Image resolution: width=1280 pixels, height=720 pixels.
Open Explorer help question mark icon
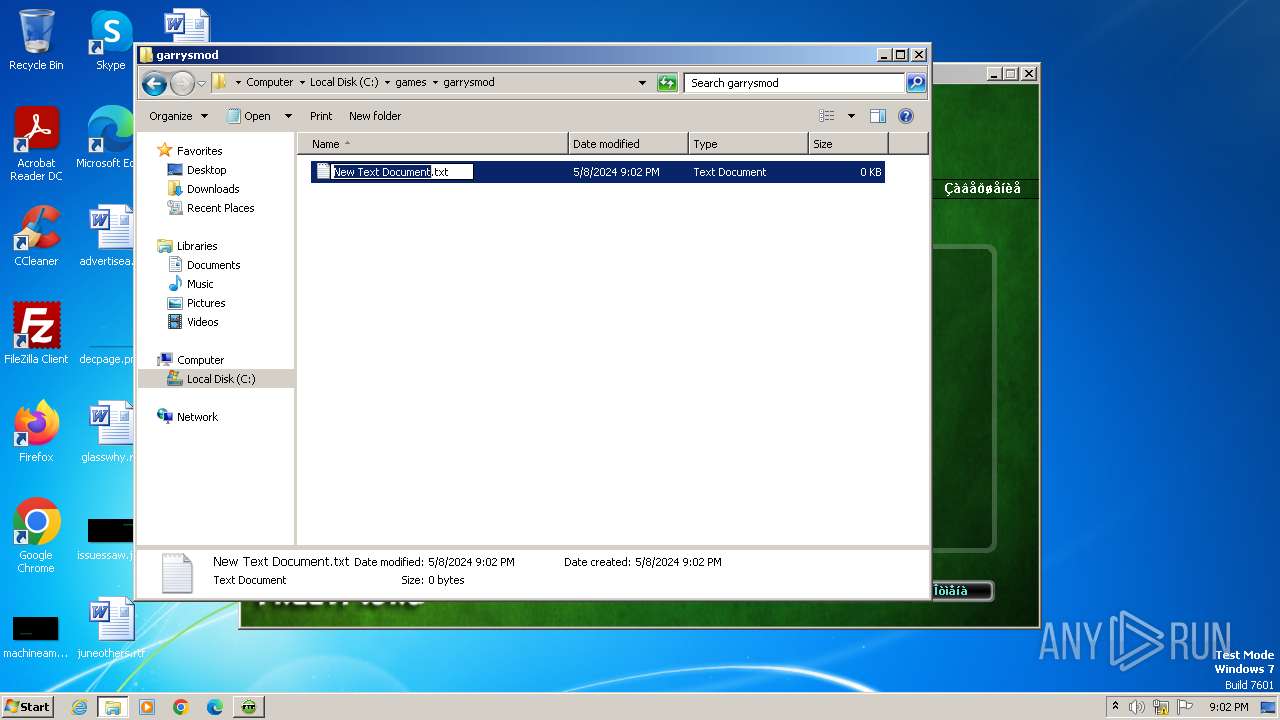tap(906, 116)
